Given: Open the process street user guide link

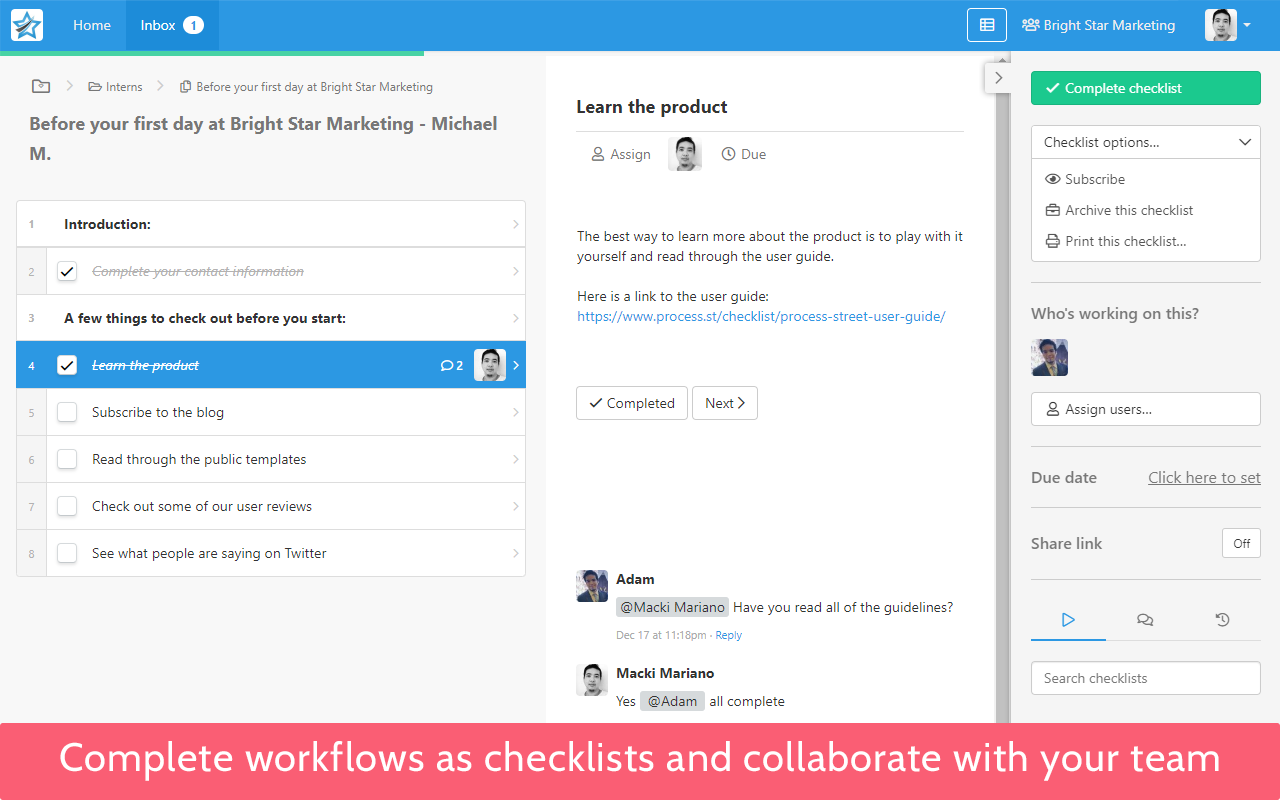Looking at the screenshot, I should tap(761, 316).
